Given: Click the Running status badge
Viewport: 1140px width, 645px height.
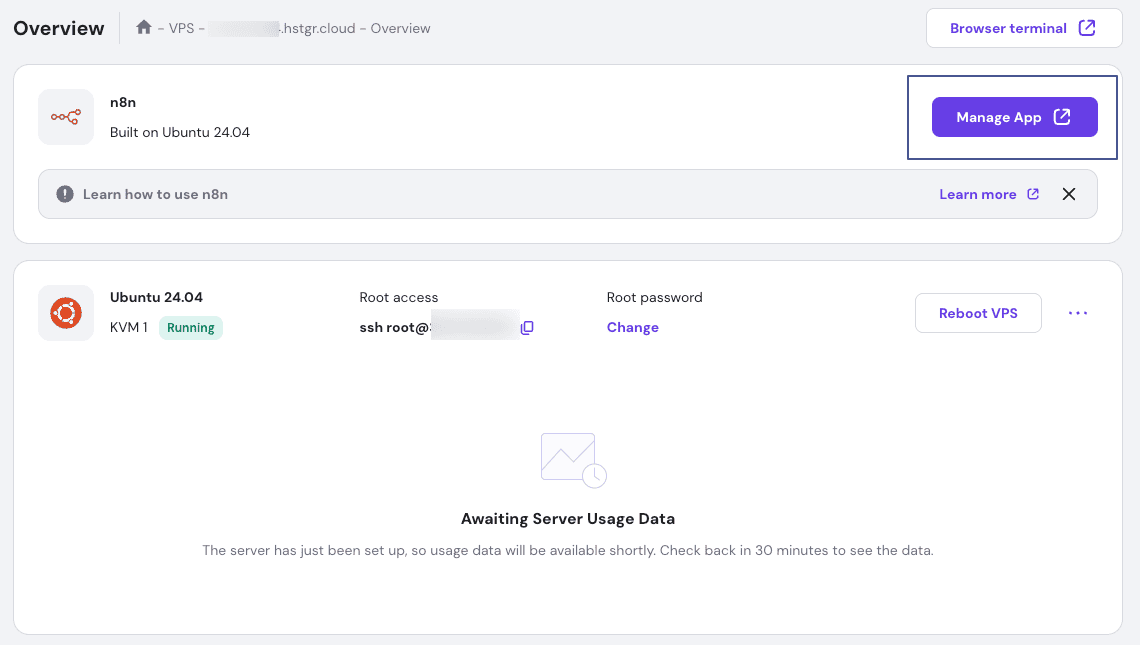Looking at the screenshot, I should (191, 327).
